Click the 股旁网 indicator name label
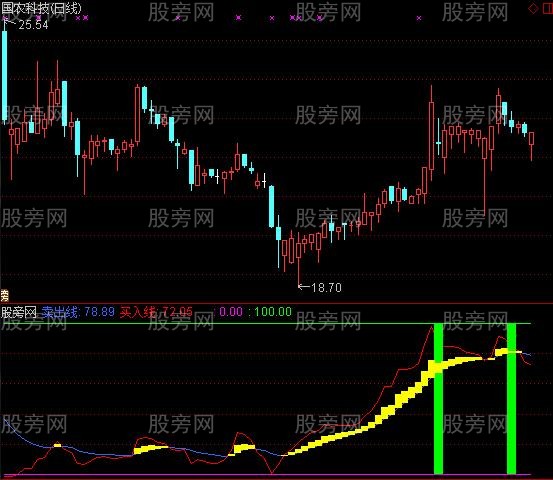 (18, 312)
